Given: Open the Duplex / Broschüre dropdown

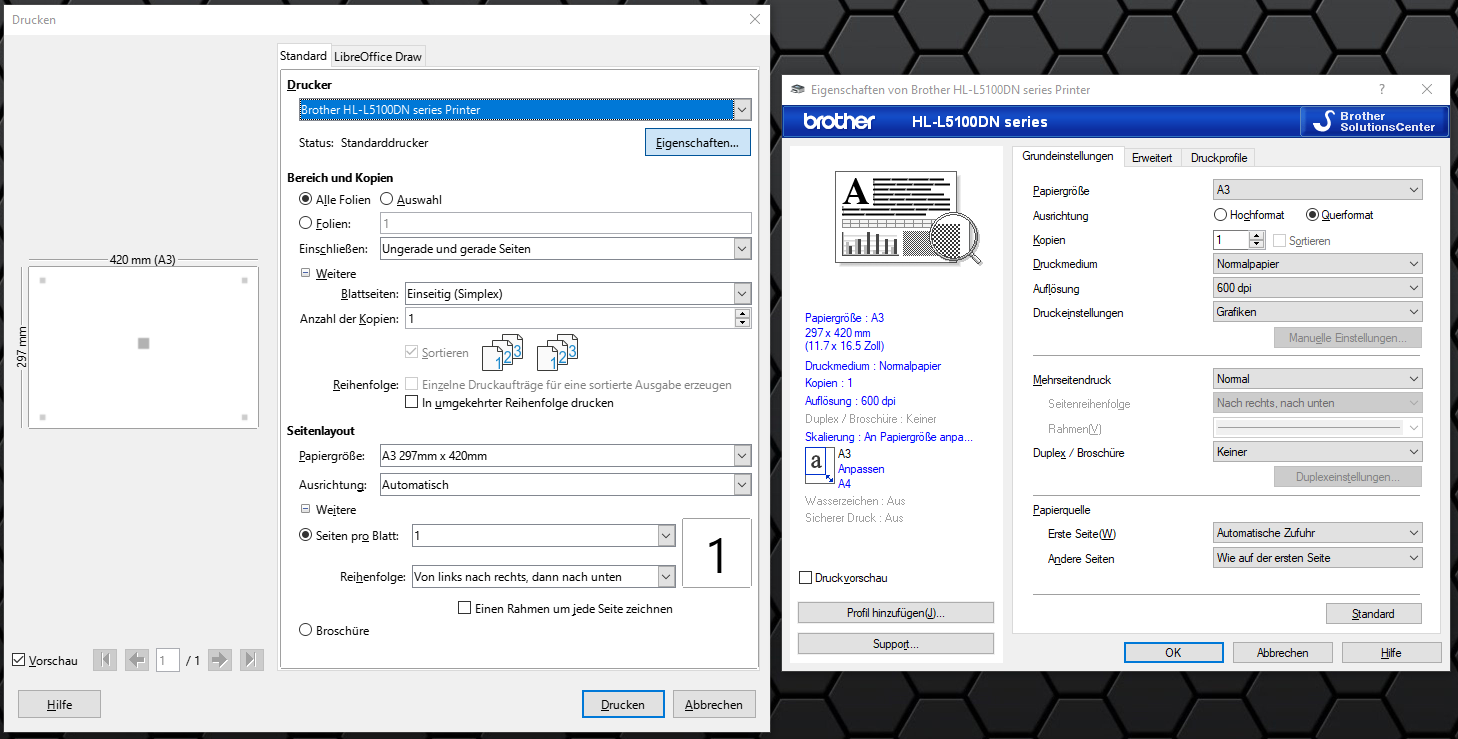Looking at the screenshot, I should click(x=1317, y=452).
